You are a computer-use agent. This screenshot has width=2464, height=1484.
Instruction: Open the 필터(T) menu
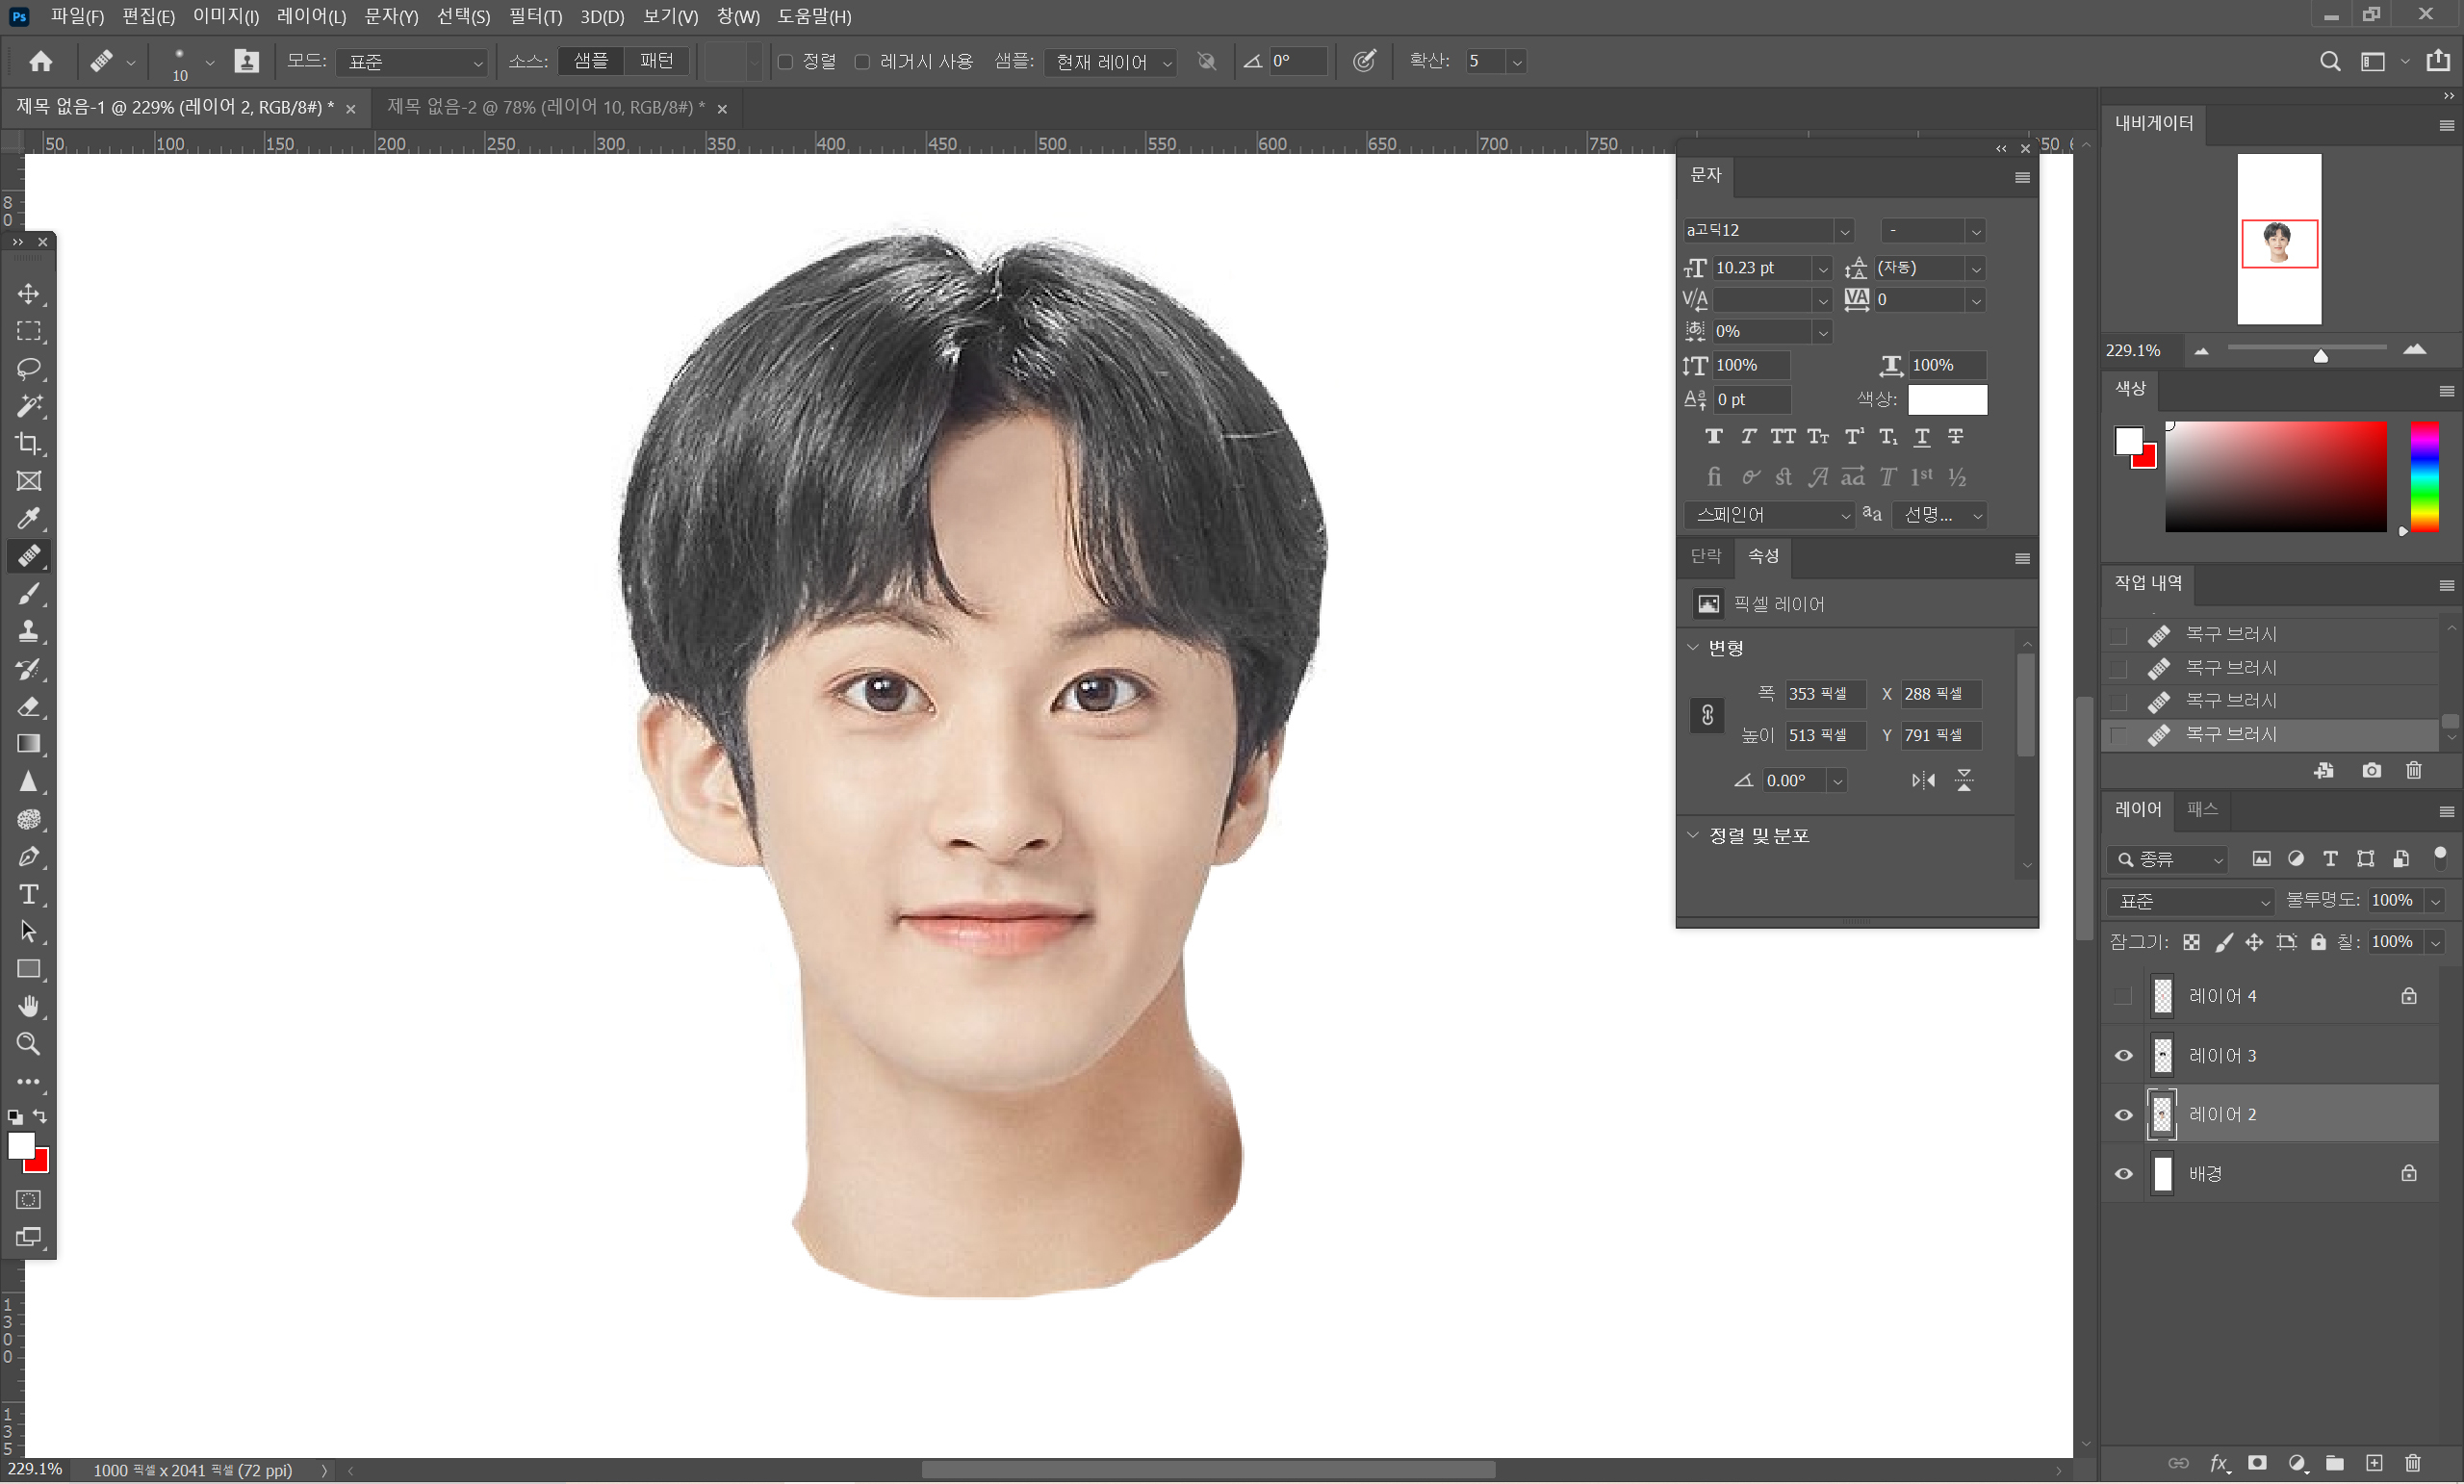pyautogui.click(x=535, y=16)
